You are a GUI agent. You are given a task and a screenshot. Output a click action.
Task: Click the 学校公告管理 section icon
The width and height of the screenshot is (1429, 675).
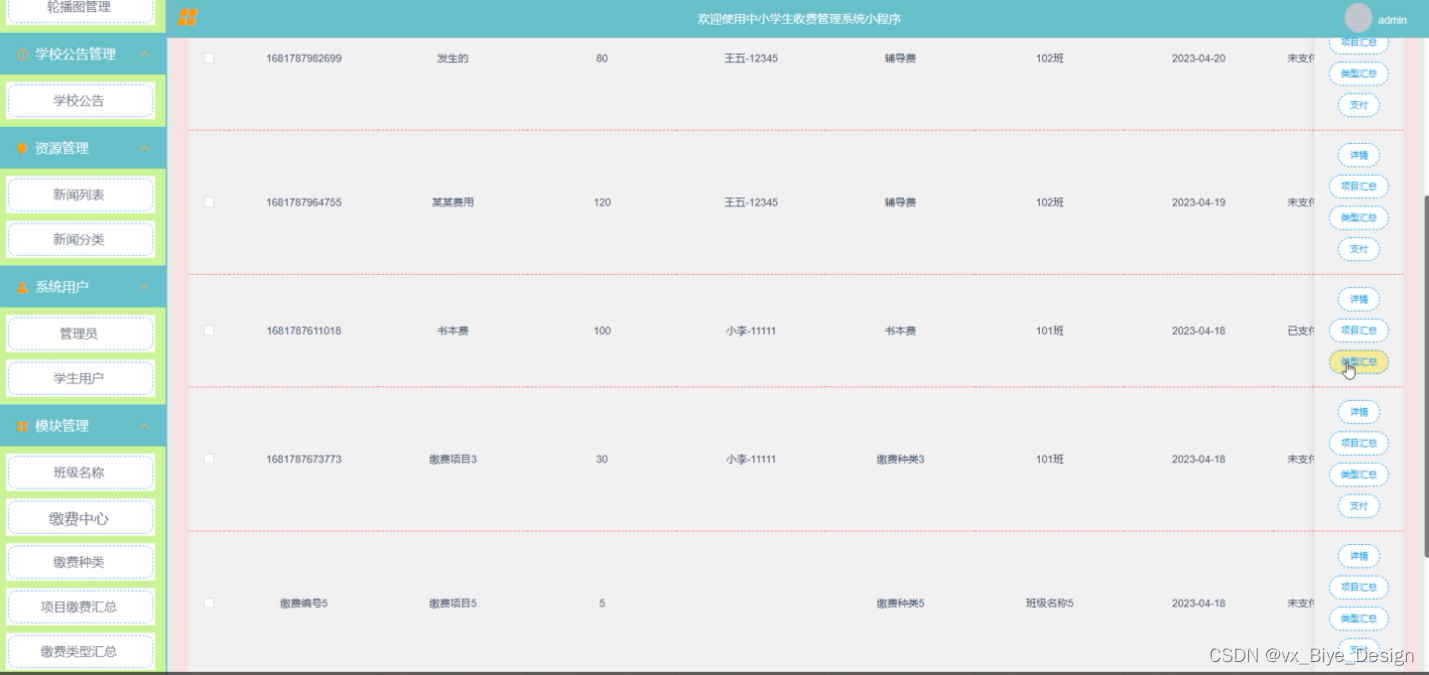[x=22, y=55]
